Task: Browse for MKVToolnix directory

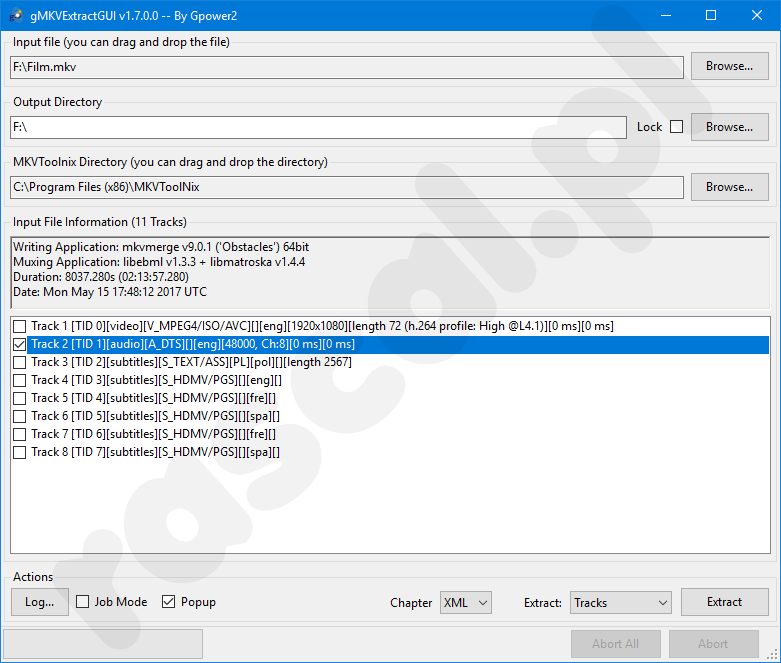Action: coord(729,187)
